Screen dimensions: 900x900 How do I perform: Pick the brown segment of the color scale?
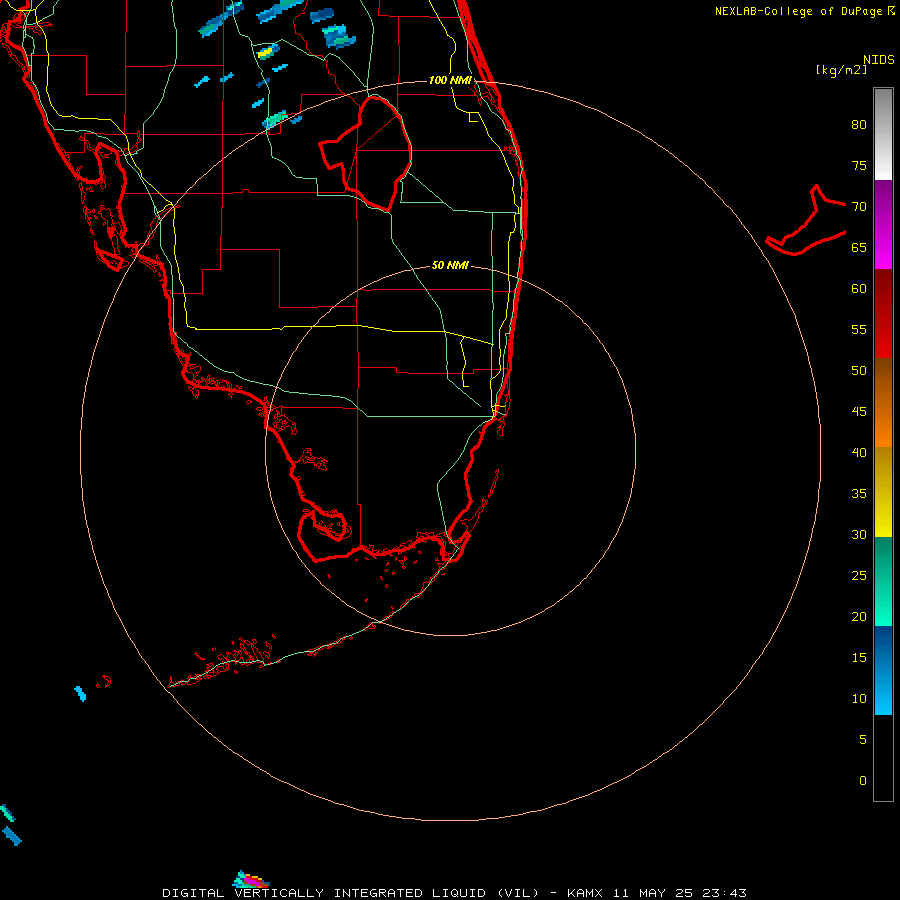883,402
